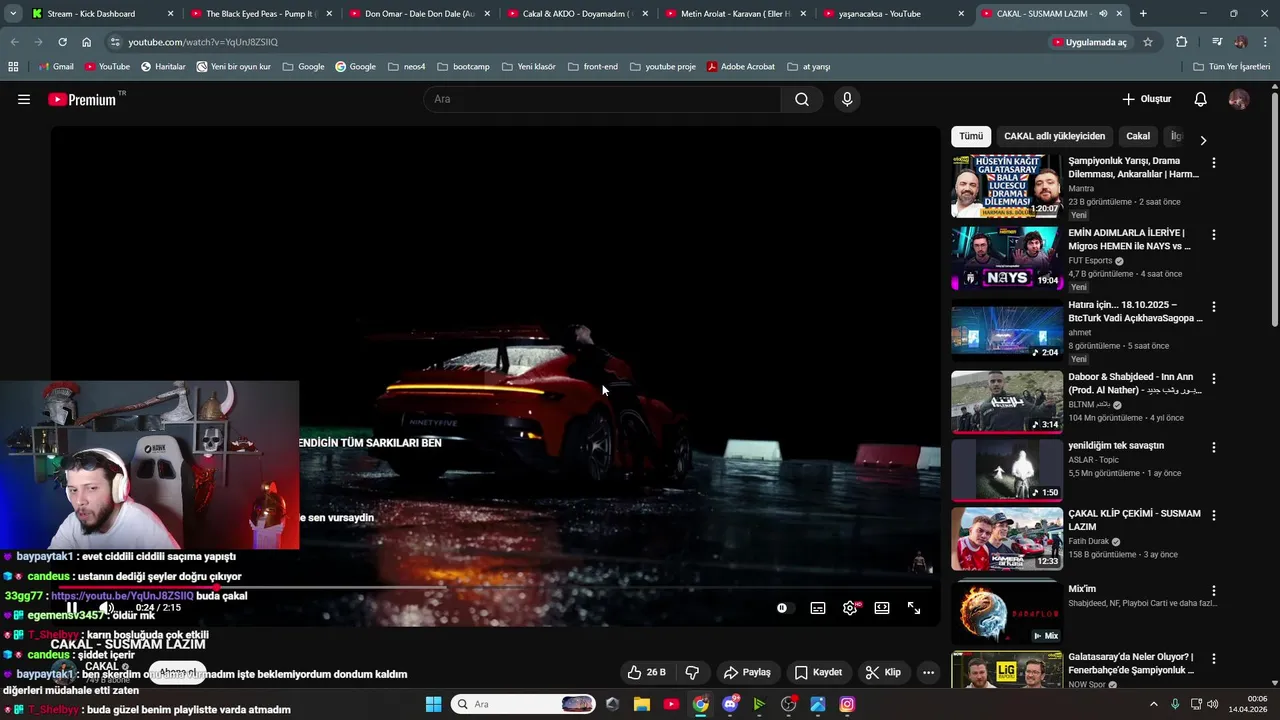Create a clip with the Klip button
The image size is (1280, 720).
click(883, 672)
